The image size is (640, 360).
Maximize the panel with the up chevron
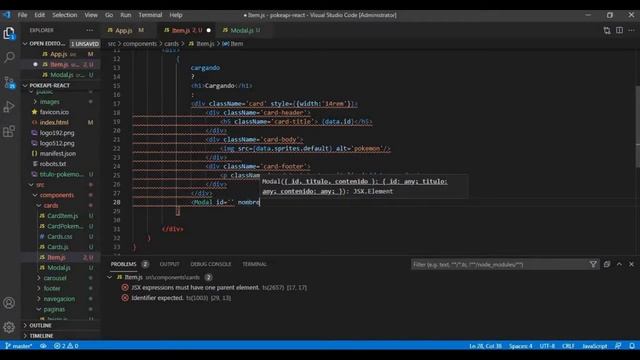click(619, 264)
